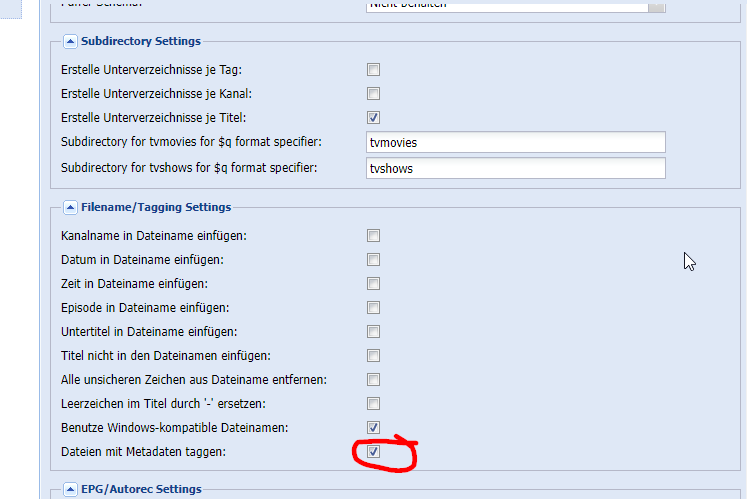747x499 pixels.
Task: Click label 'Subdirectory for tvshows for $q format specifier:'
Action: click(189, 168)
